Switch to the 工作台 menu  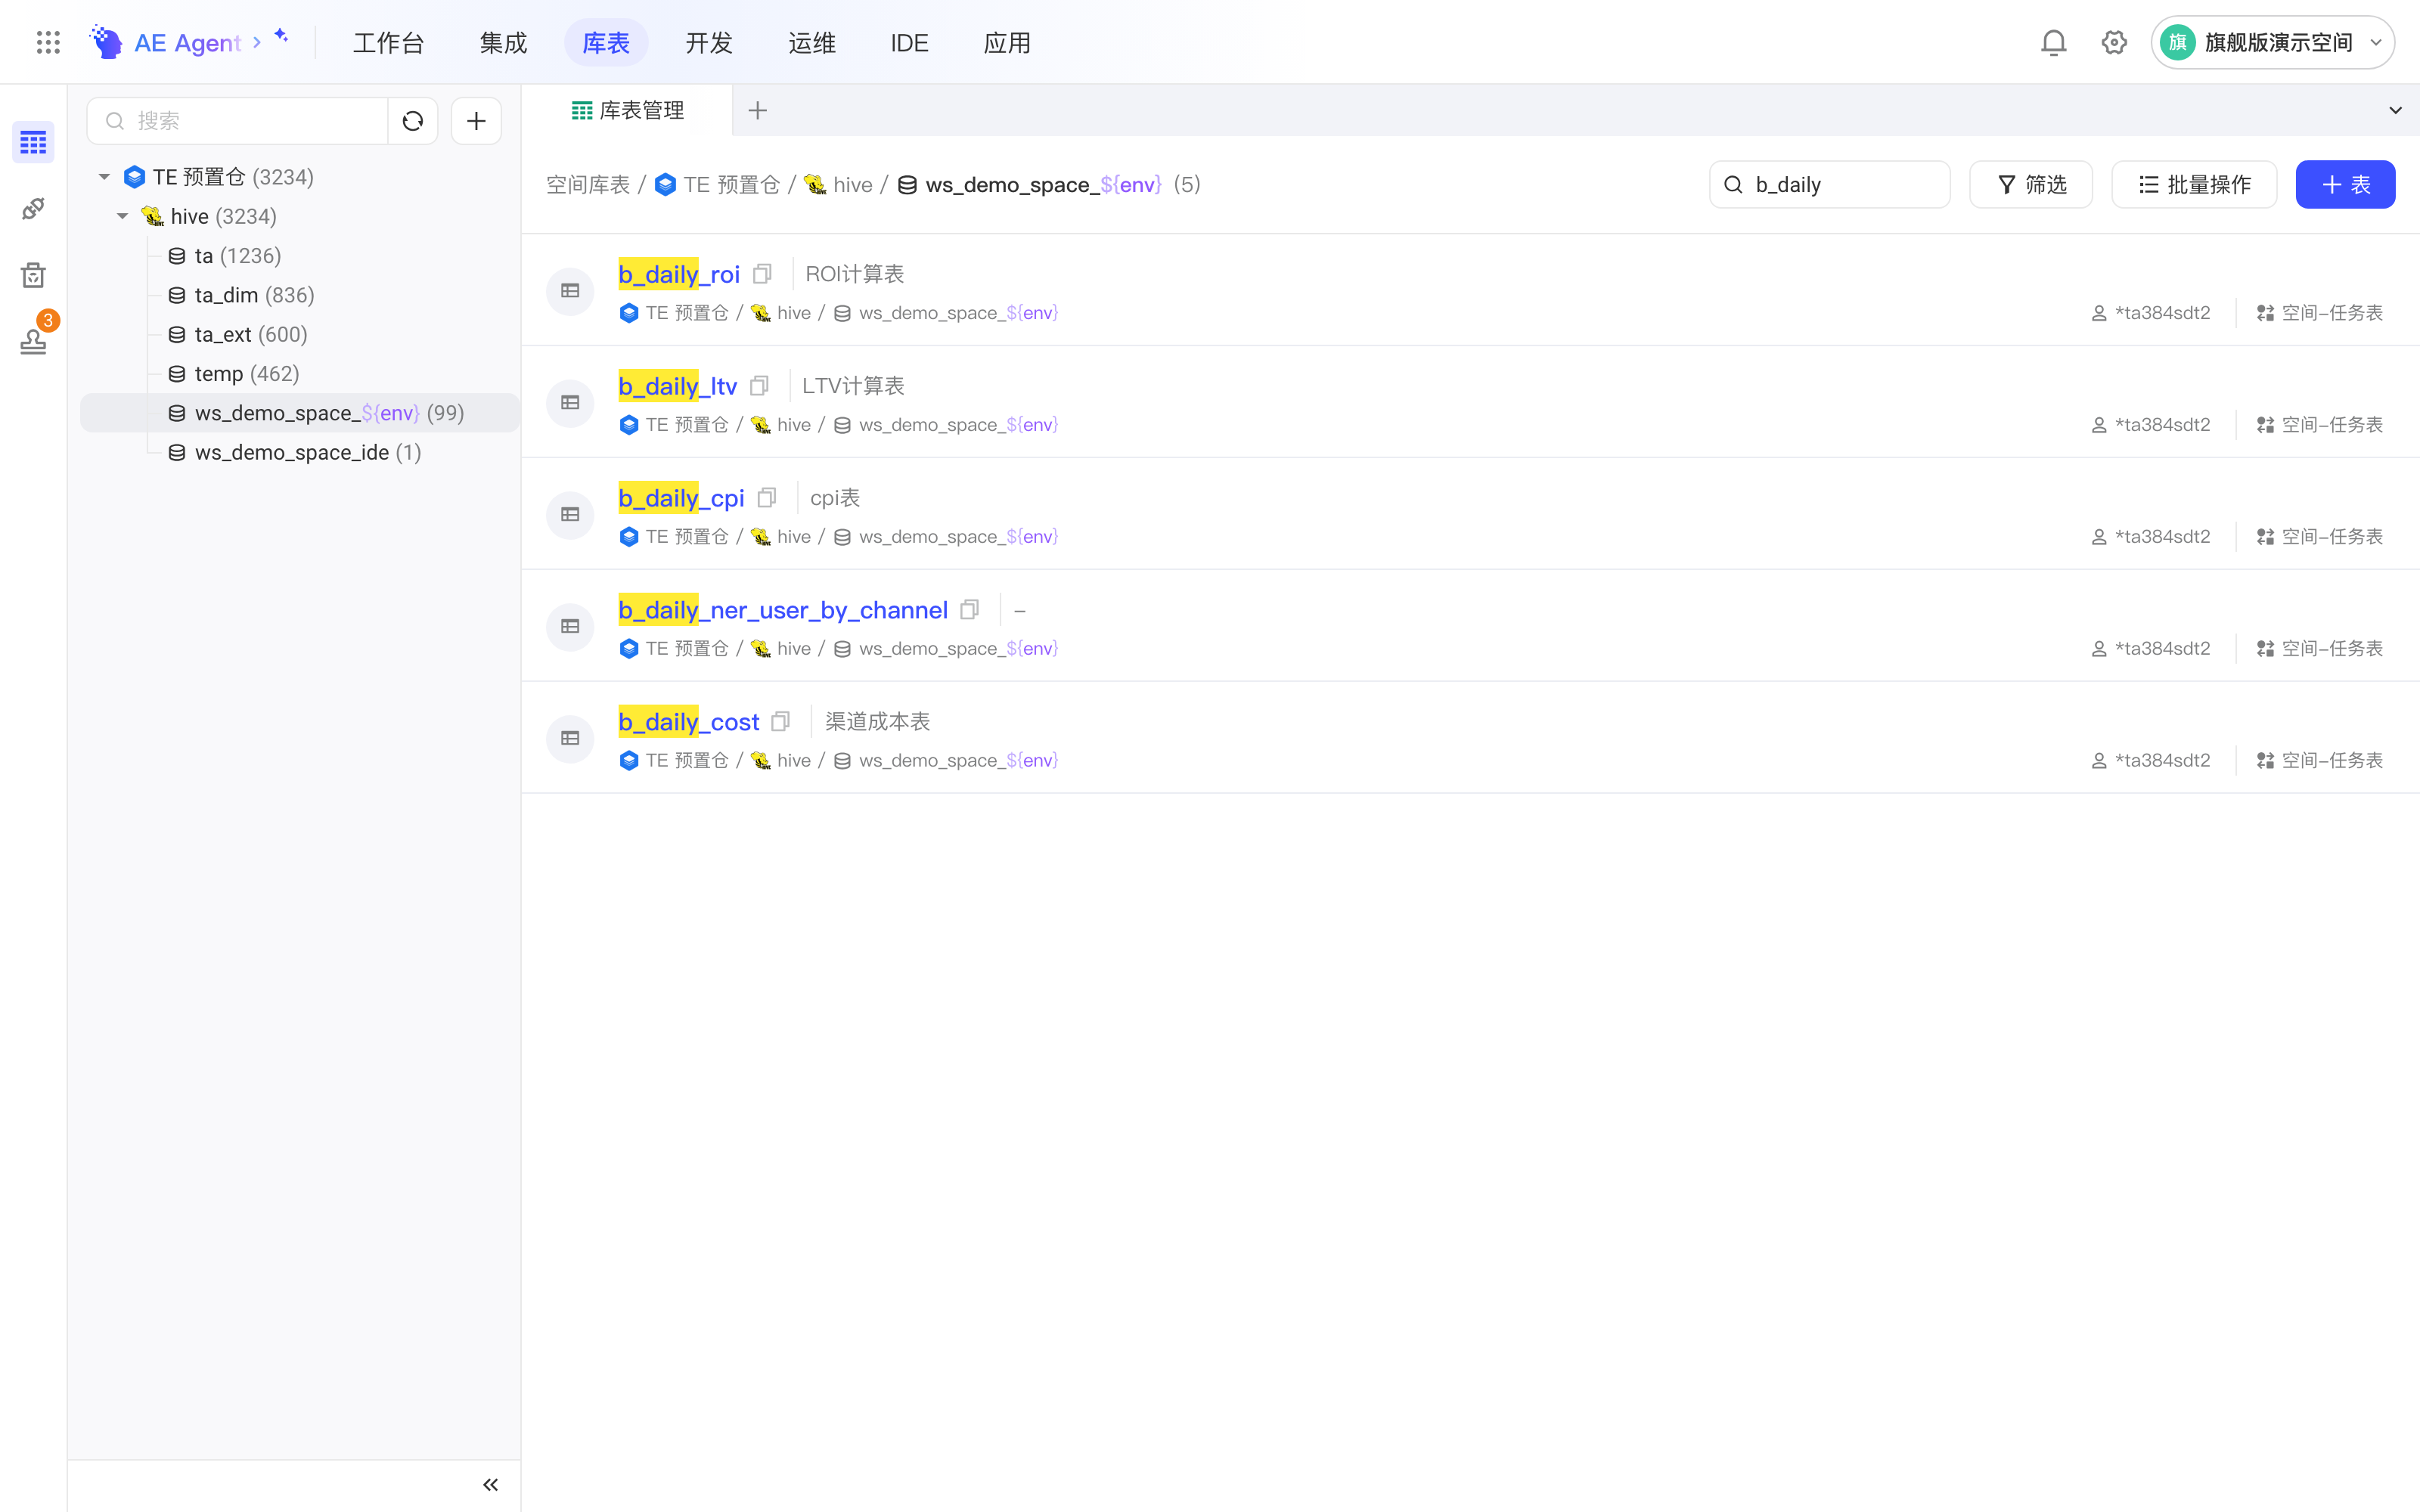pyautogui.click(x=389, y=42)
